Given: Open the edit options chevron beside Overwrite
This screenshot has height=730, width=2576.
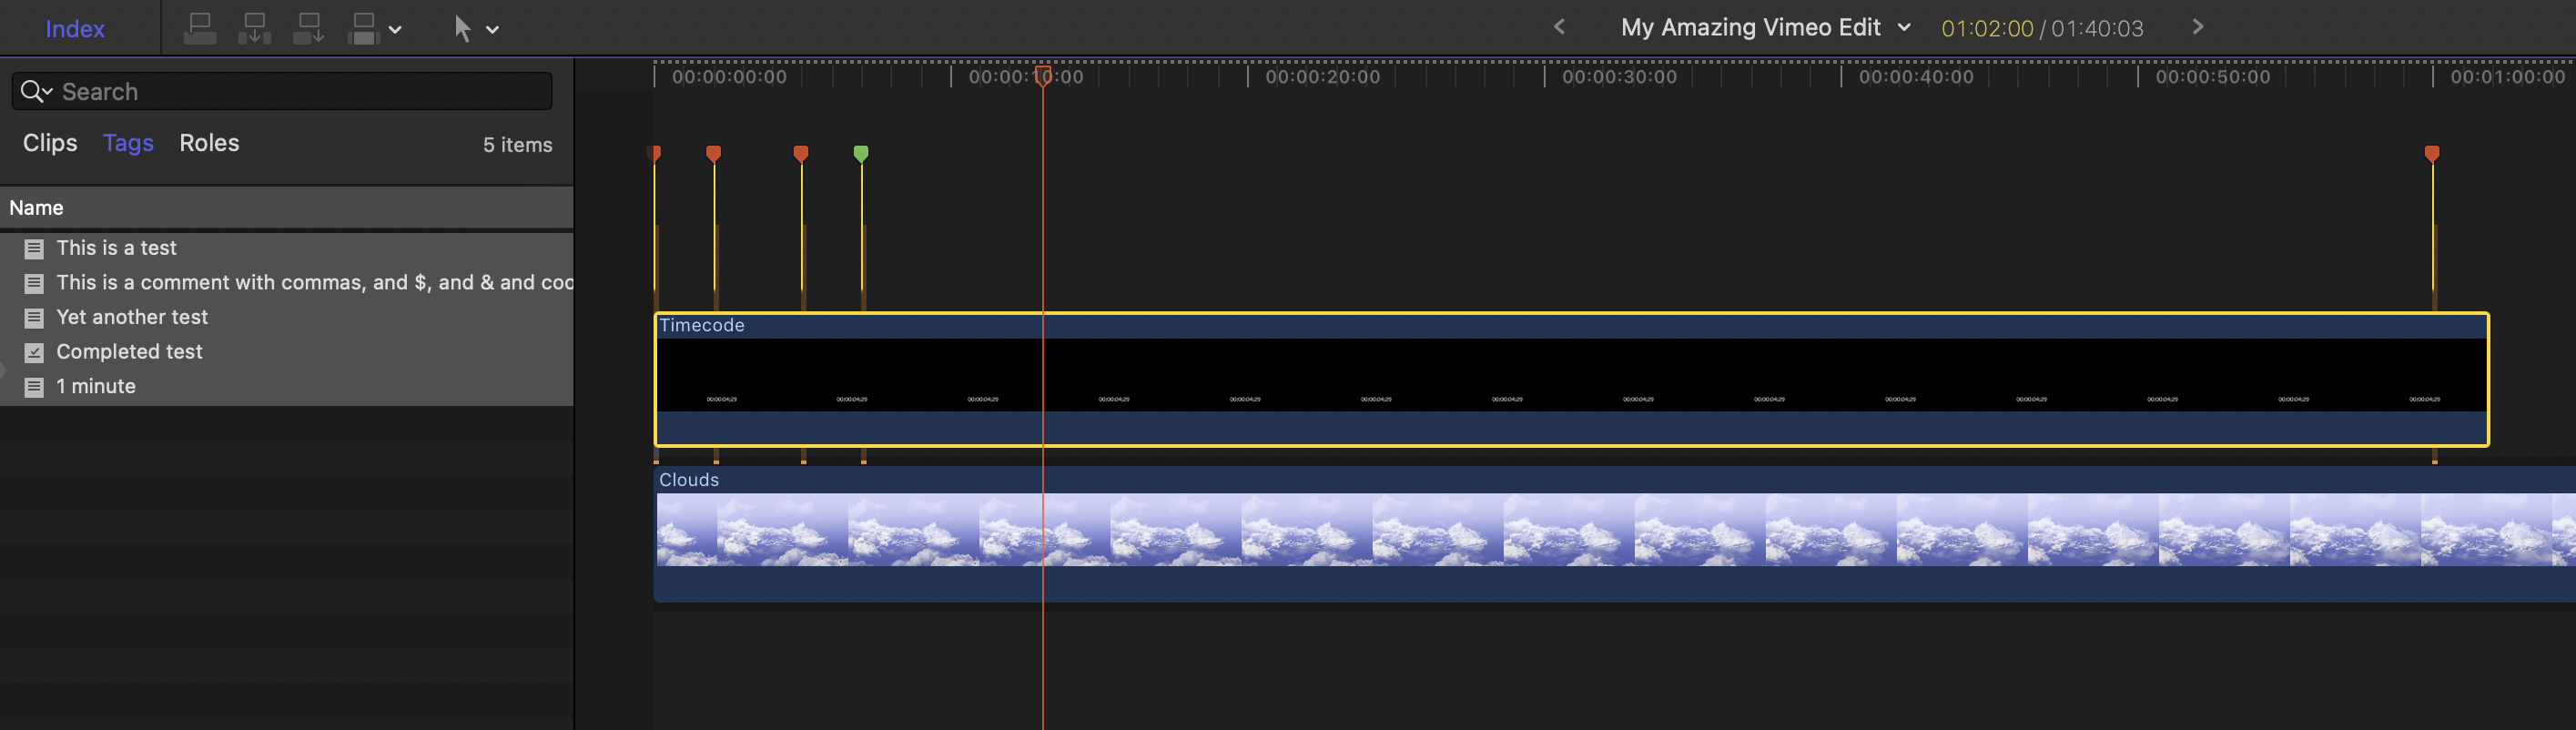Looking at the screenshot, I should 396,29.
